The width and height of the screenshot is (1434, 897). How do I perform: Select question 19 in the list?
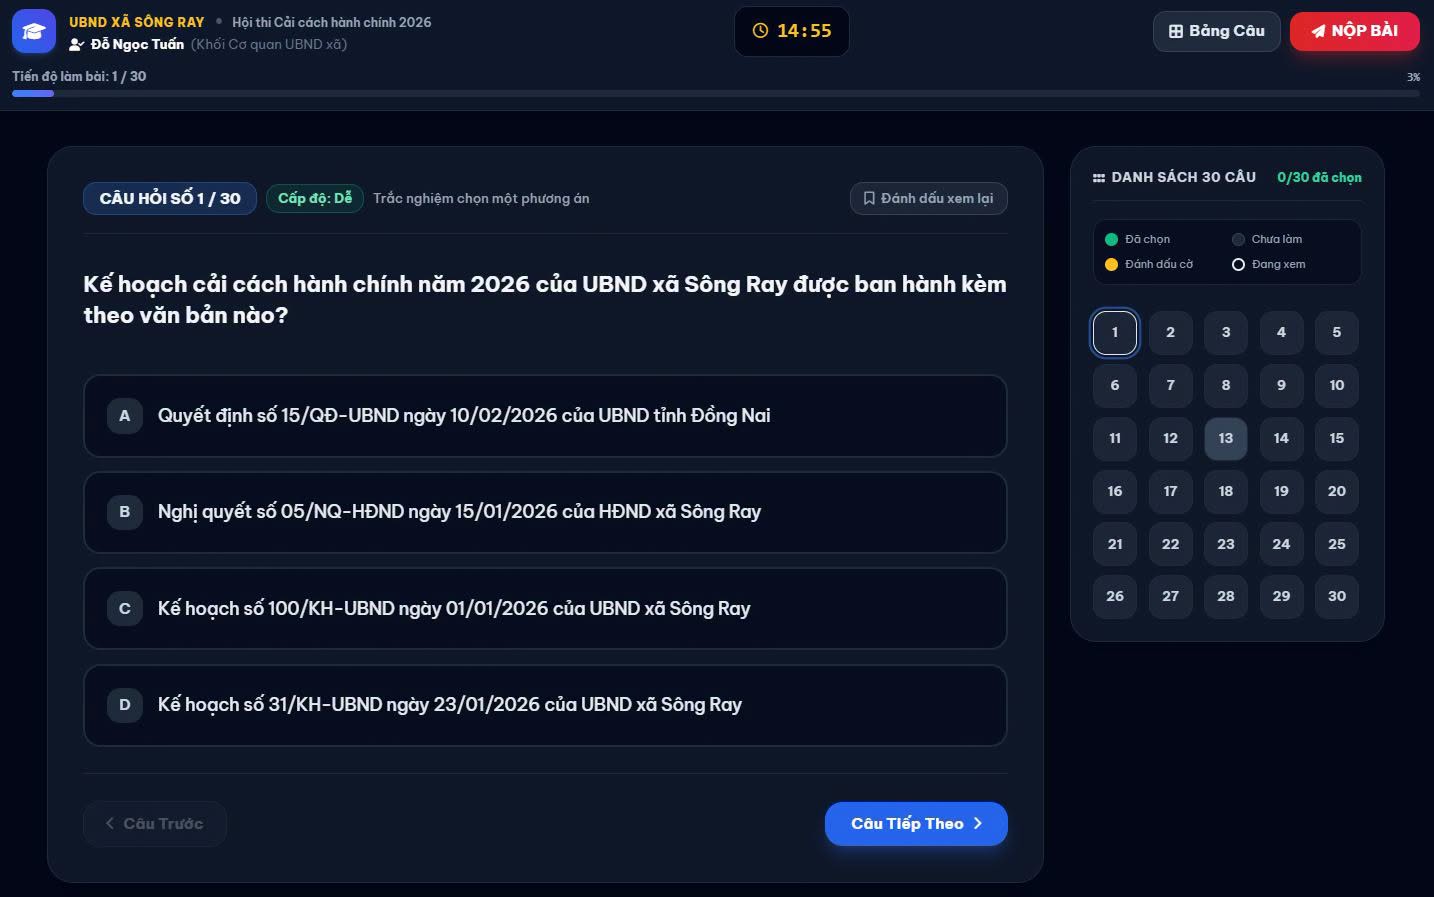tap(1281, 492)
